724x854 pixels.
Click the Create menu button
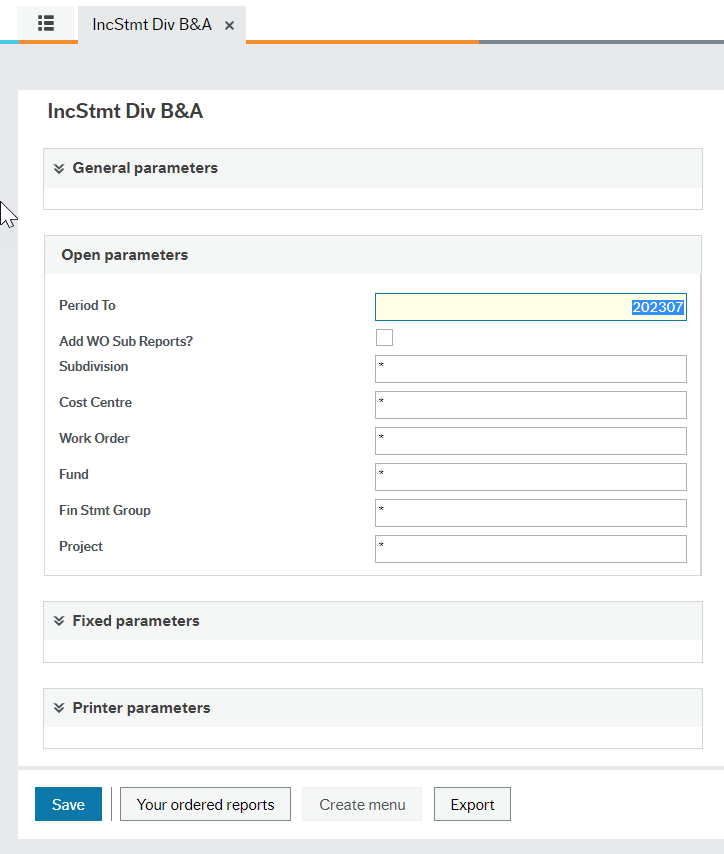pos(362,805)
